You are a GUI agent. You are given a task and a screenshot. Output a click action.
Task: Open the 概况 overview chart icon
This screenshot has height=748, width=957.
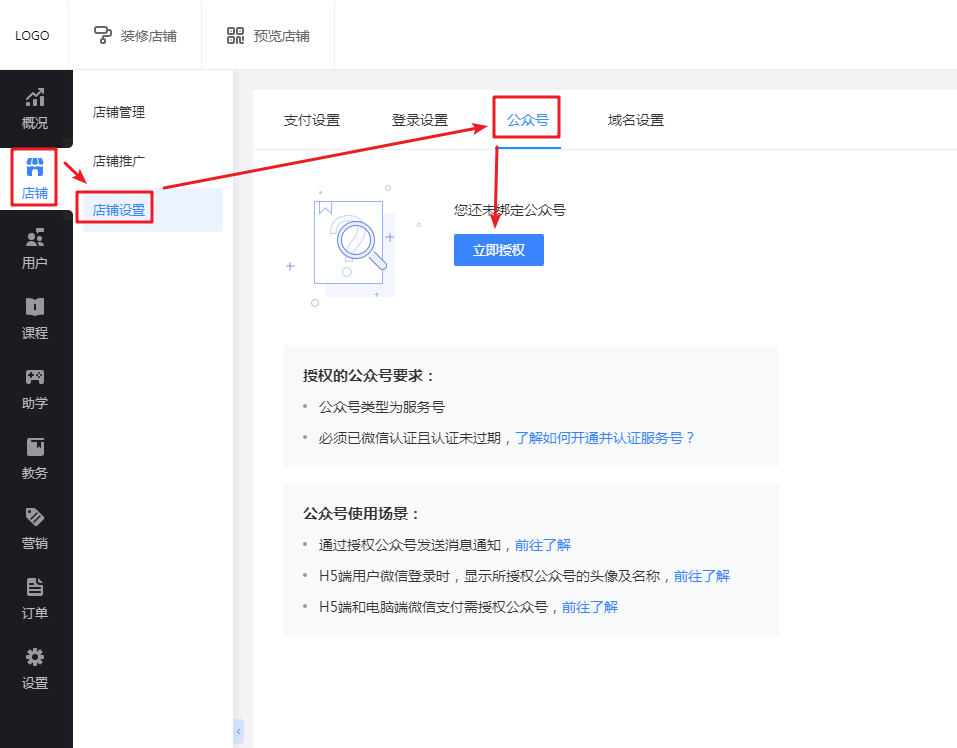(x=35, y=98)
